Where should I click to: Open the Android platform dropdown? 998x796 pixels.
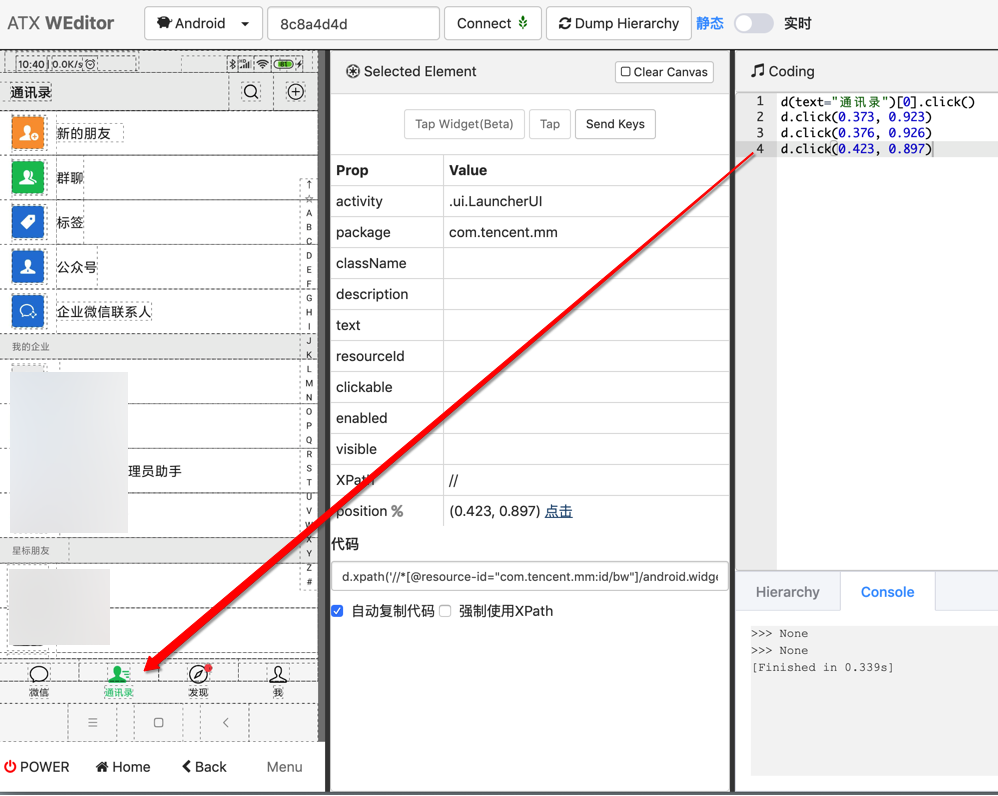click(203, 24)
